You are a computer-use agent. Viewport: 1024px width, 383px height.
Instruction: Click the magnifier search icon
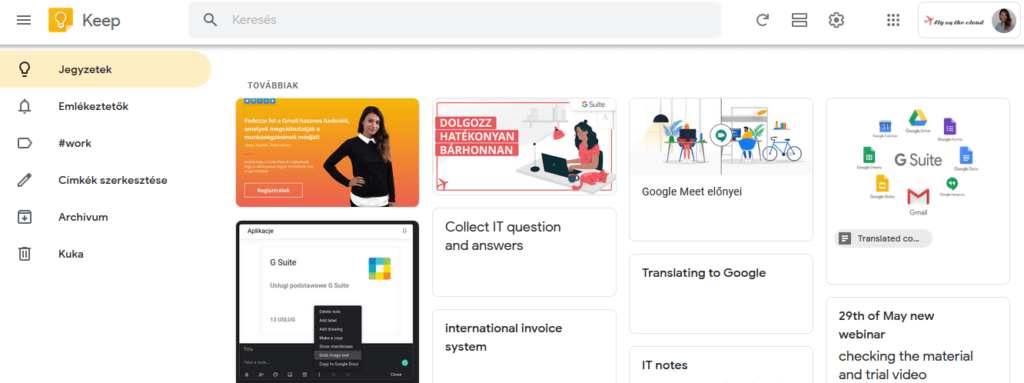[210, 20]
